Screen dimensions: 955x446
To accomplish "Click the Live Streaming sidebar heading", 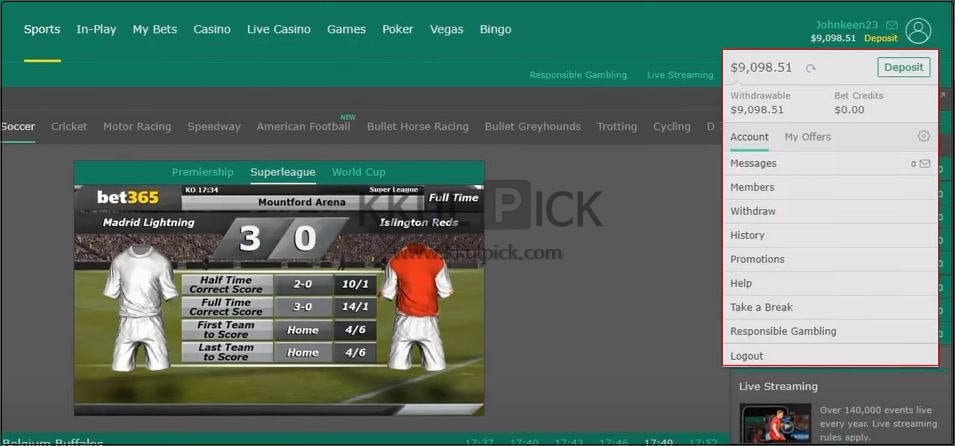I will point(778,386).
